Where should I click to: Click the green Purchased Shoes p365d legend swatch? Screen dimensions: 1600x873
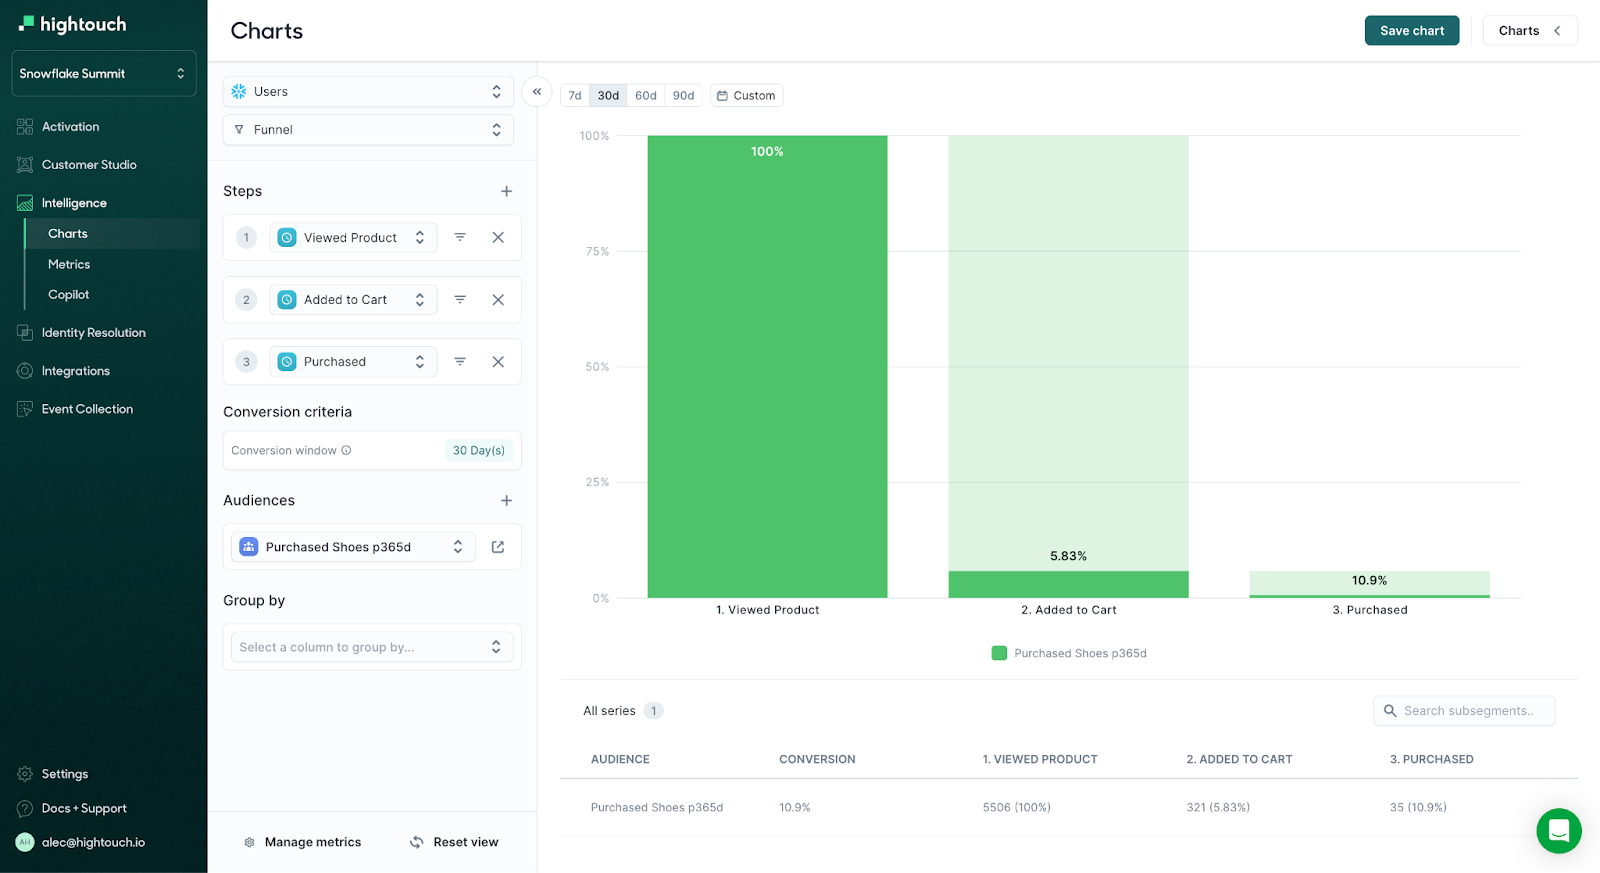click(x=999, y=653)
